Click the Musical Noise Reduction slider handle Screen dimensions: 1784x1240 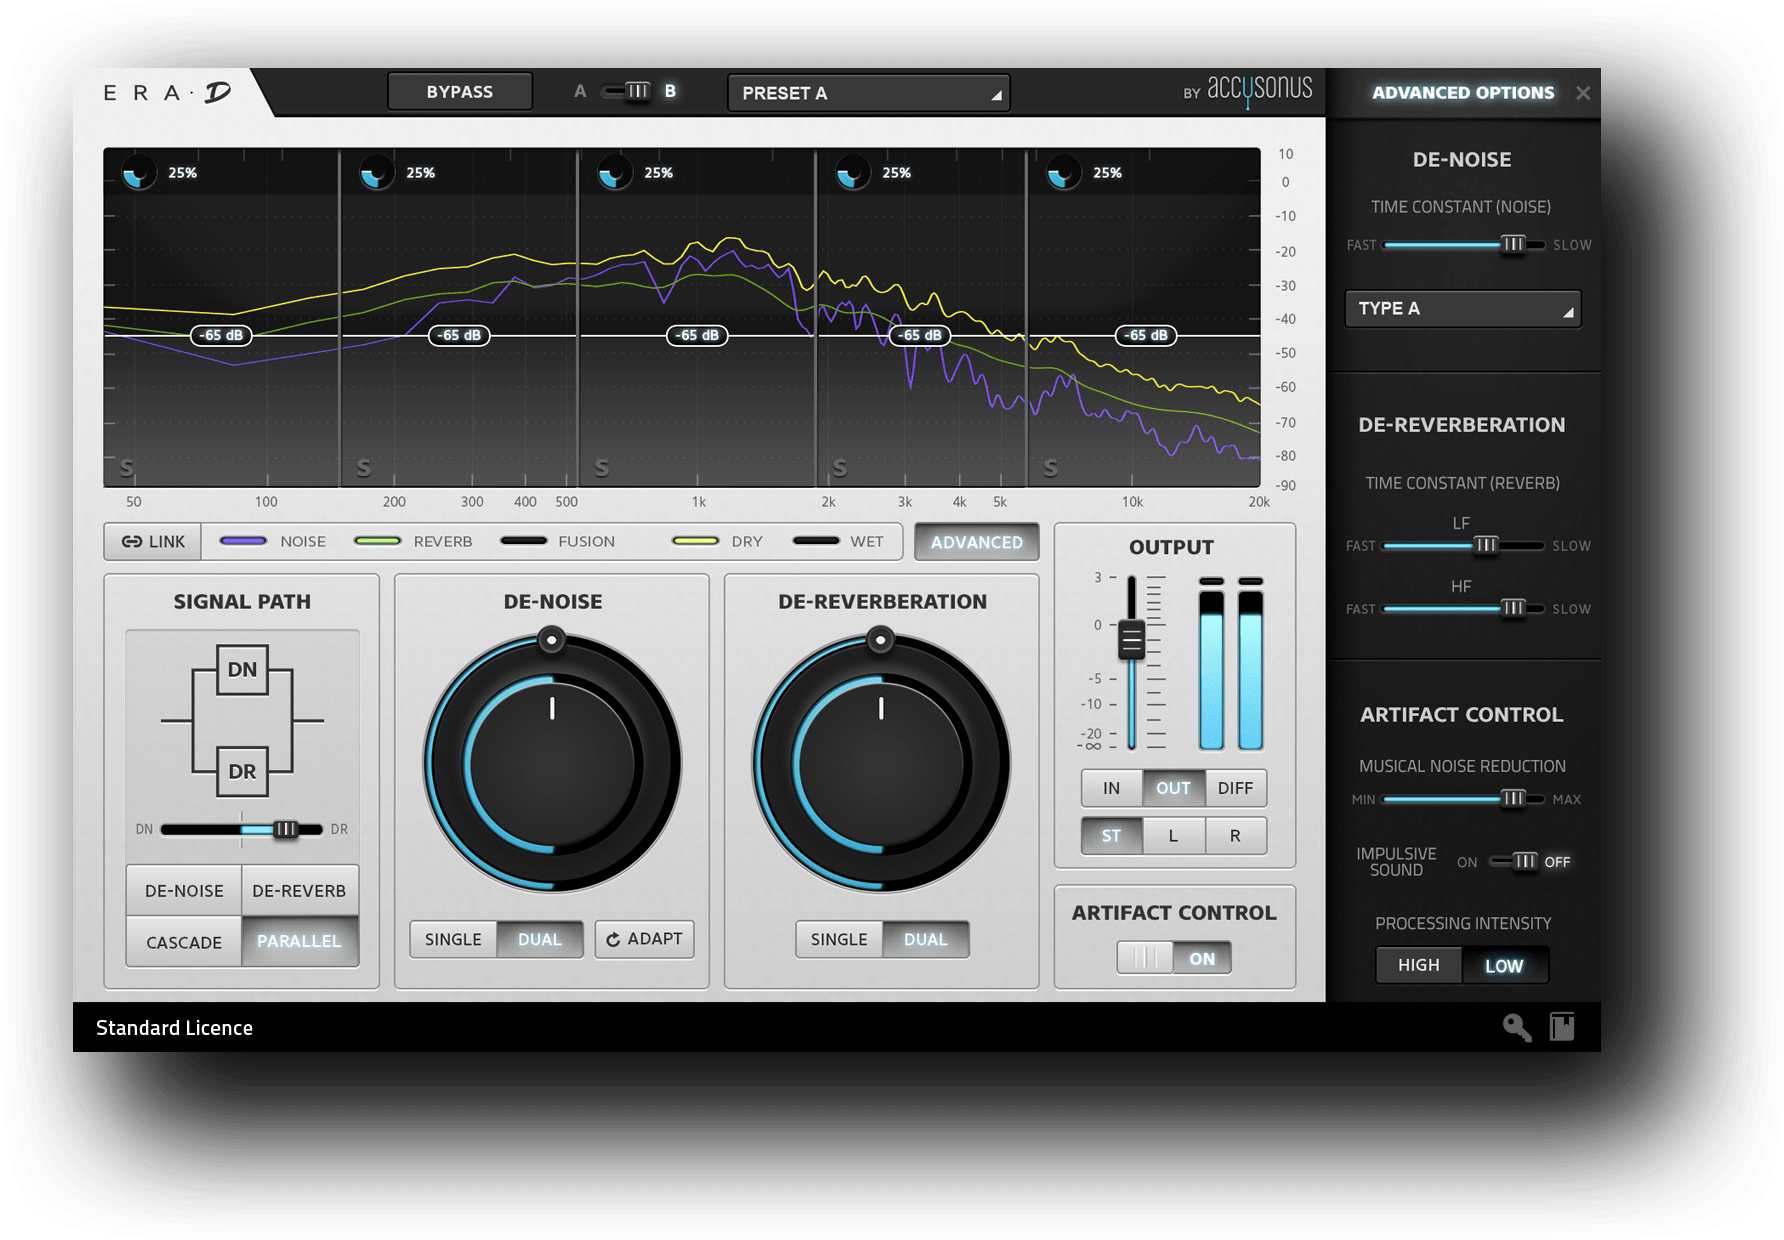point(1514,798)
